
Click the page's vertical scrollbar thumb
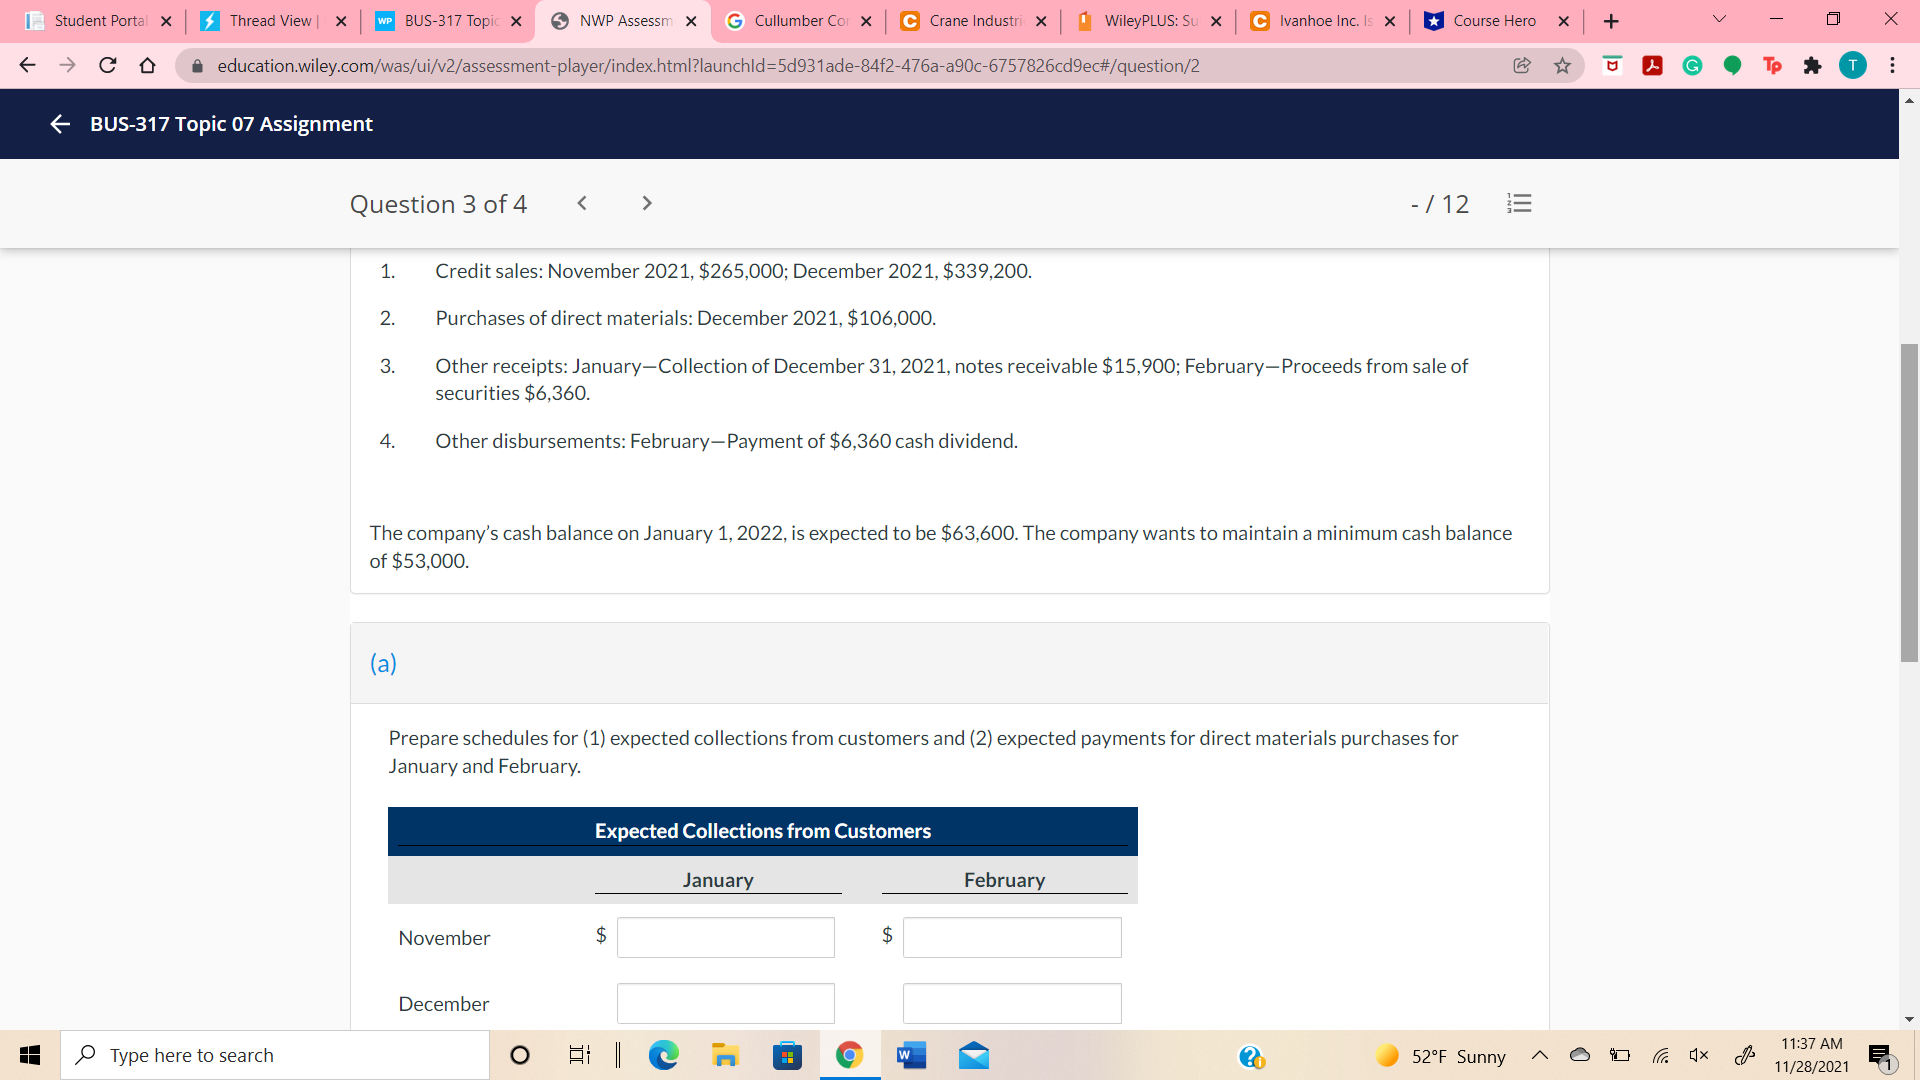1909,502
